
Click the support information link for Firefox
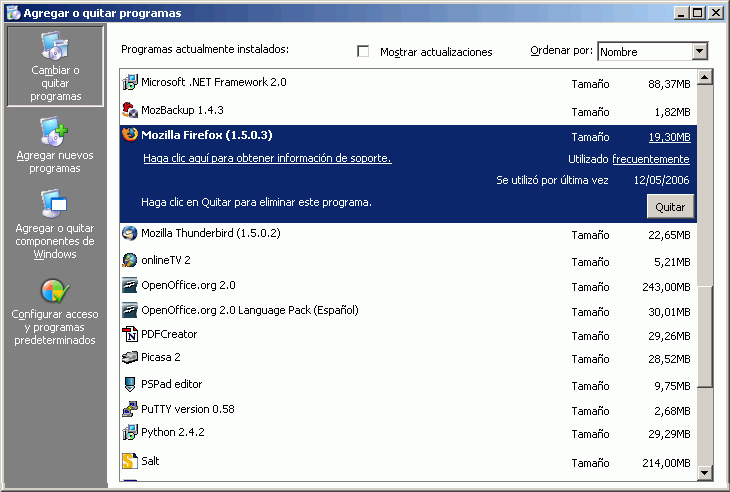[266, 159]
